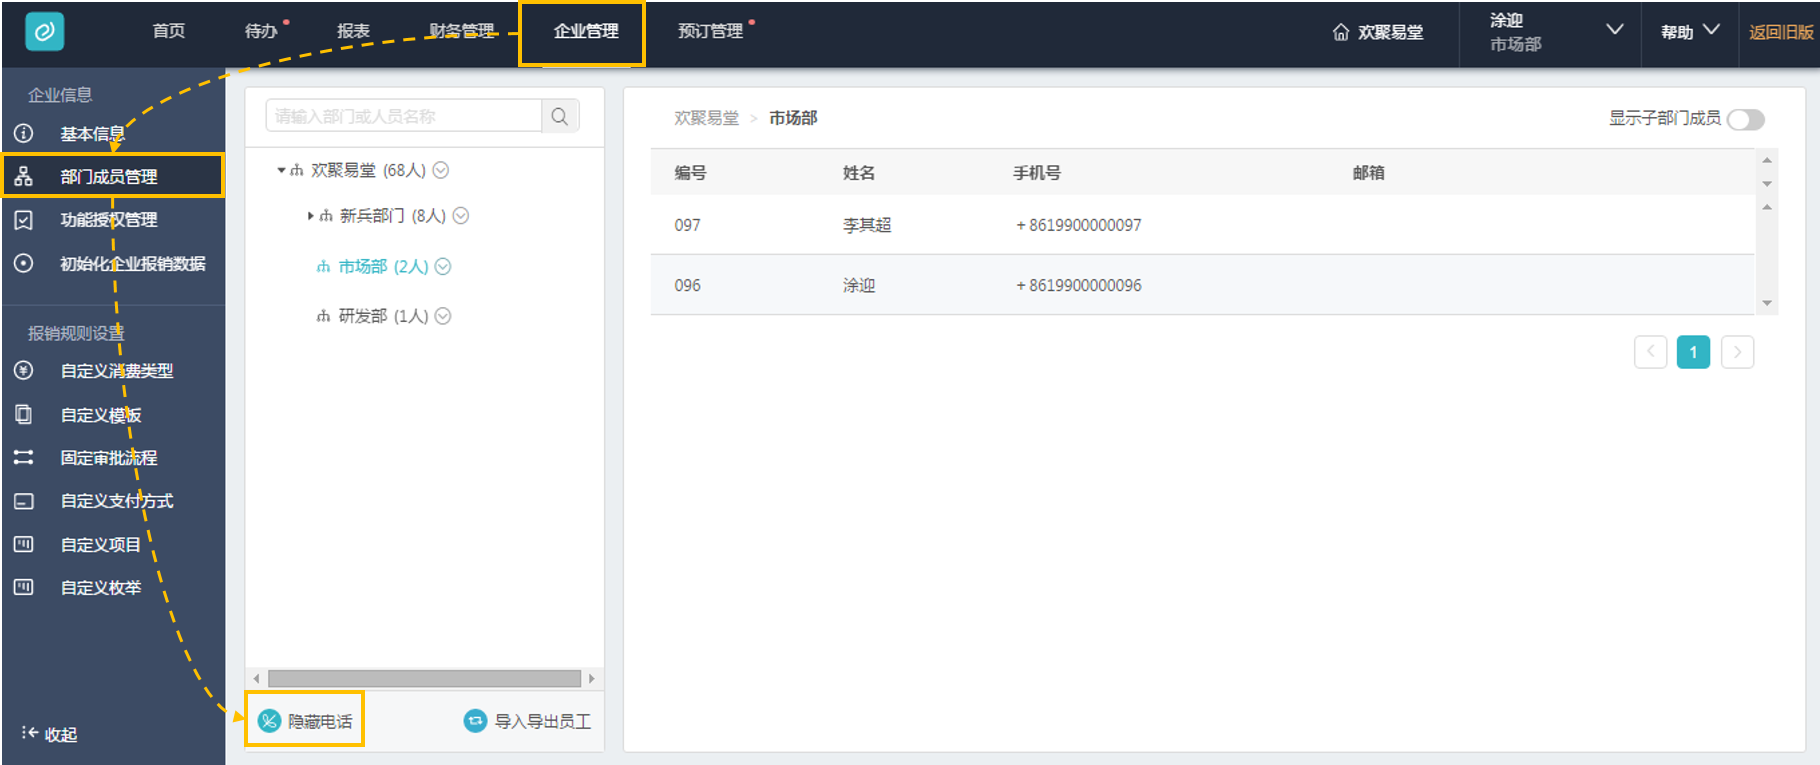Click the 导入导出员工 button label
Screen dimensions: 1820x765
point(543,721)
